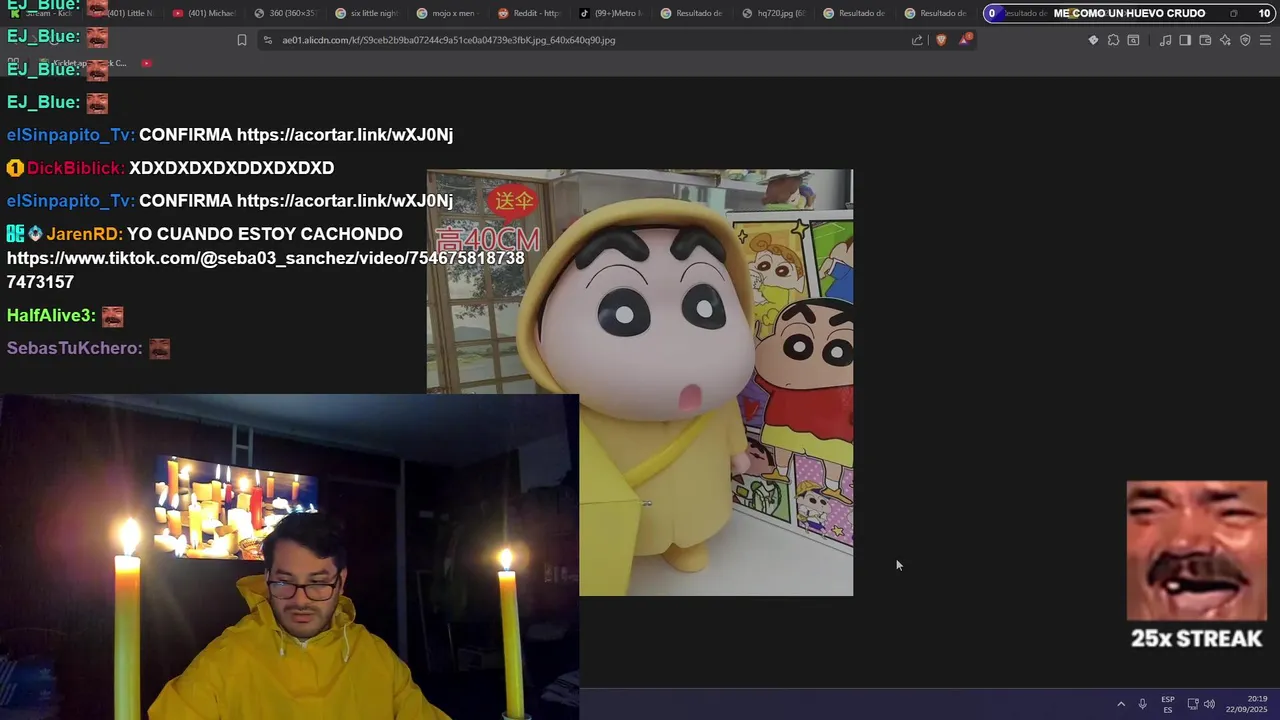Click the site info icon before the URL

[267, 40]
